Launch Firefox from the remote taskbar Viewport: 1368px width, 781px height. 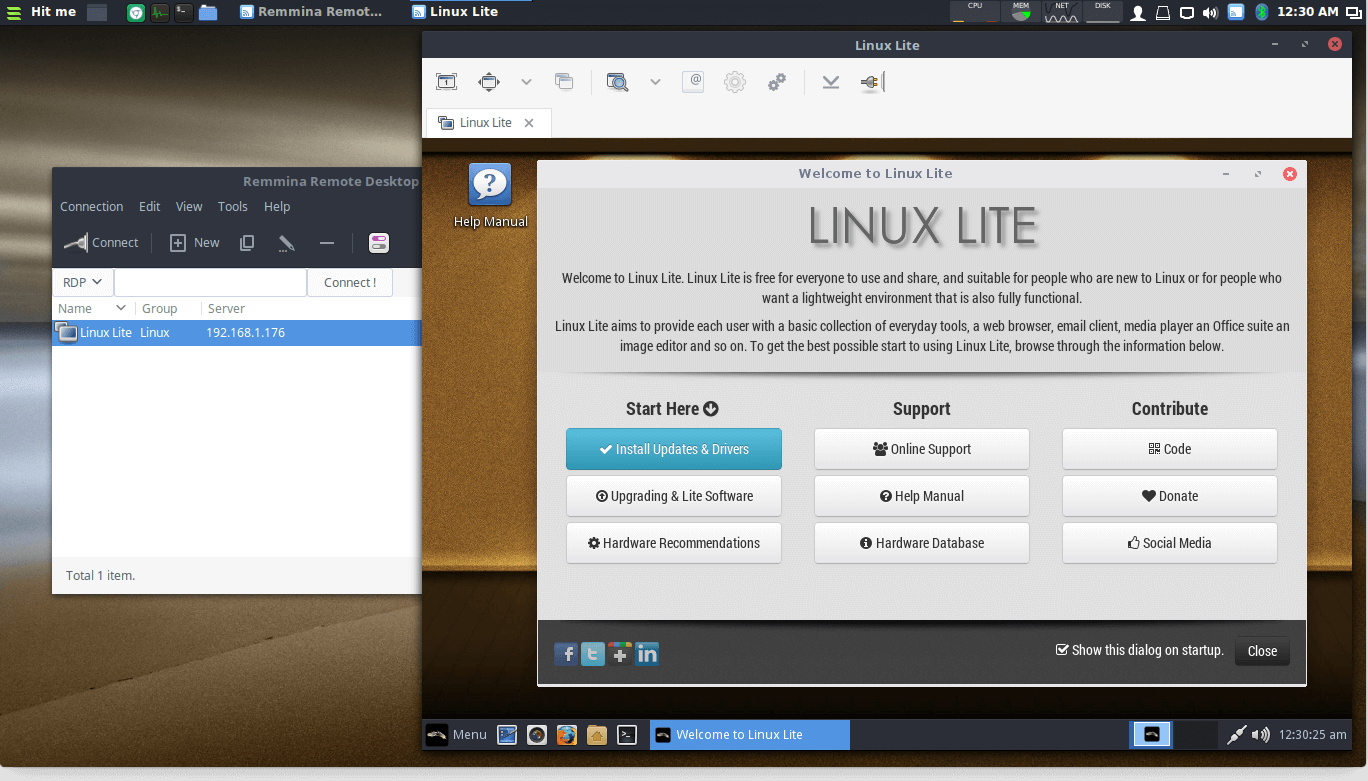click(x=567, y=735)
